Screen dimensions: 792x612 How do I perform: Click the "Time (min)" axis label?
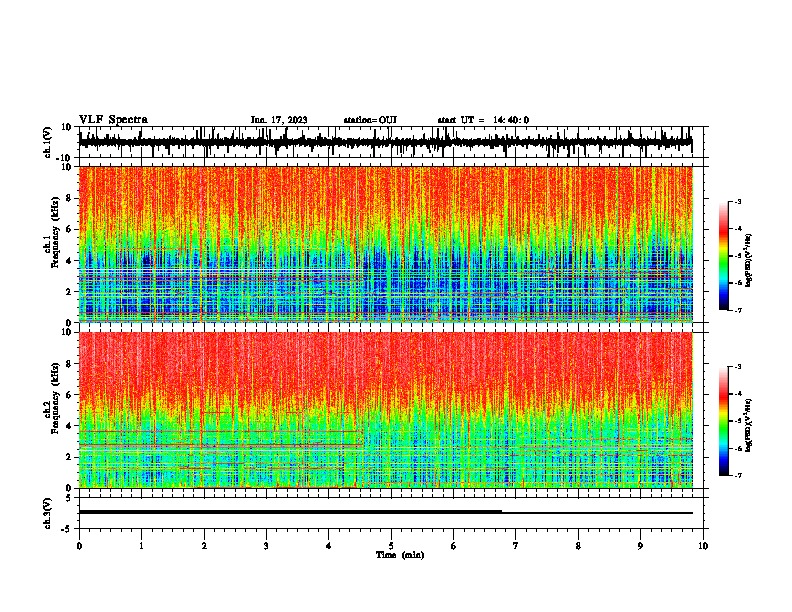(x=400, y=555)
